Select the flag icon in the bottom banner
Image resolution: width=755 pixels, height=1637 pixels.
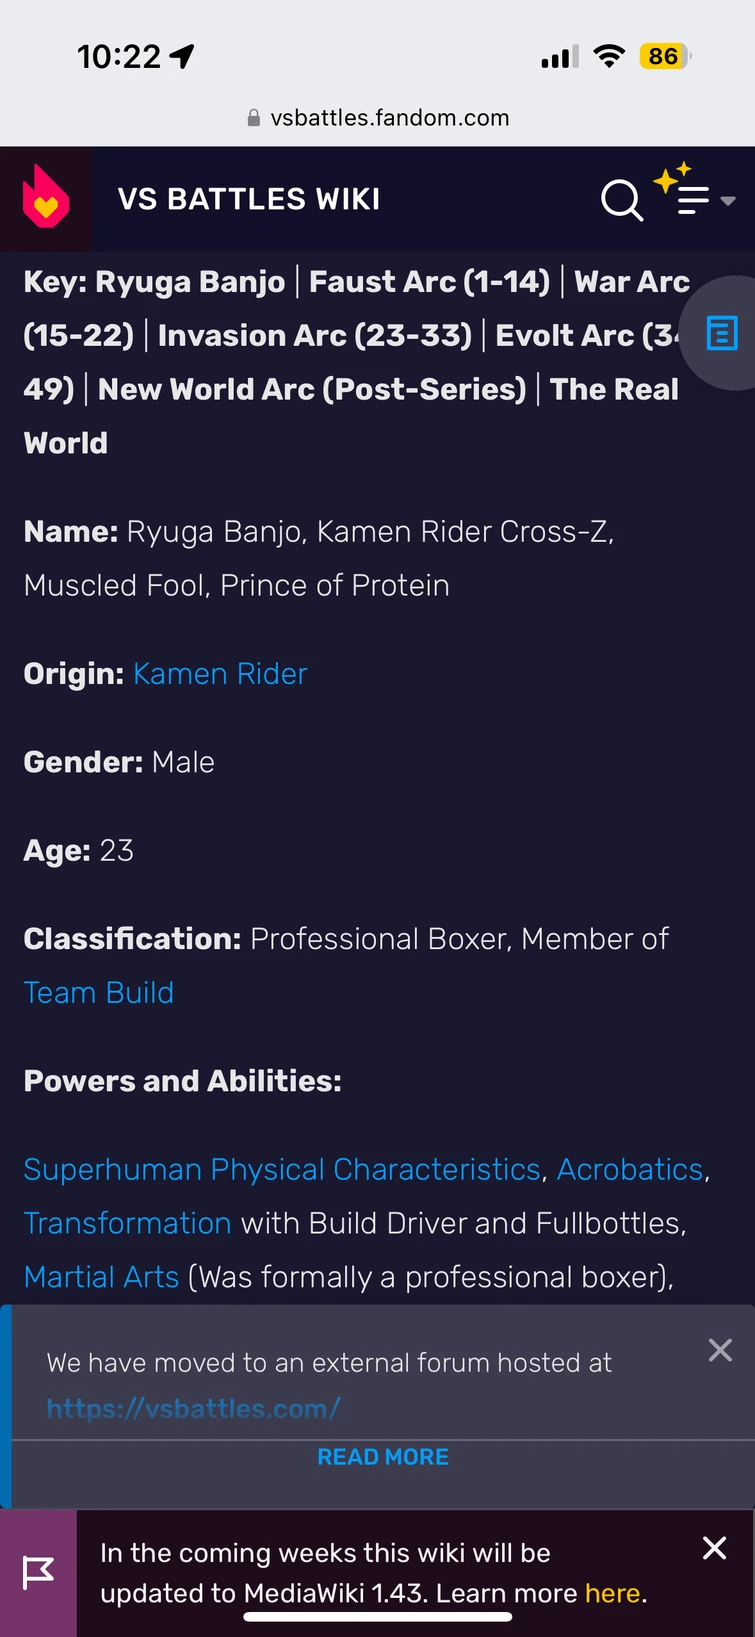tap(37, 1572)
